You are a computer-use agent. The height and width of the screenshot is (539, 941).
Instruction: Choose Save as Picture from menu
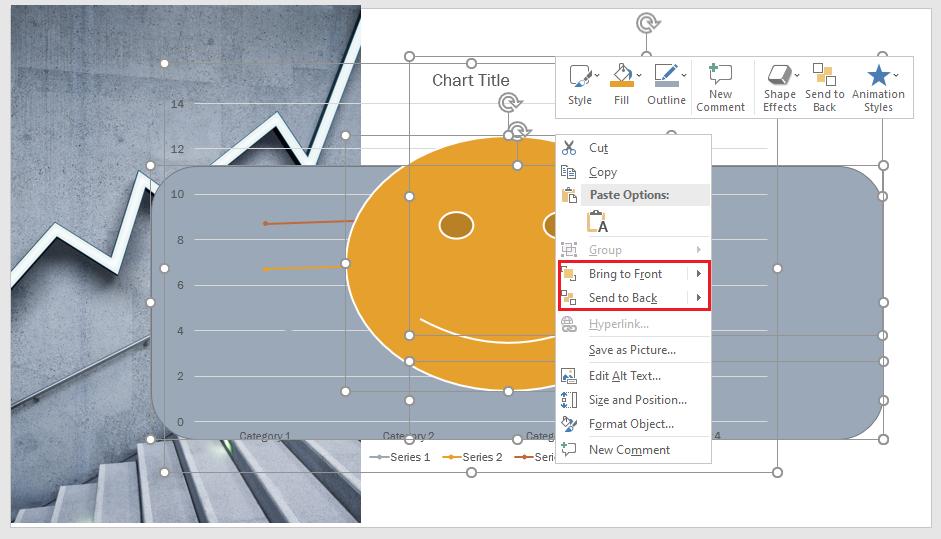pos(634,350)
